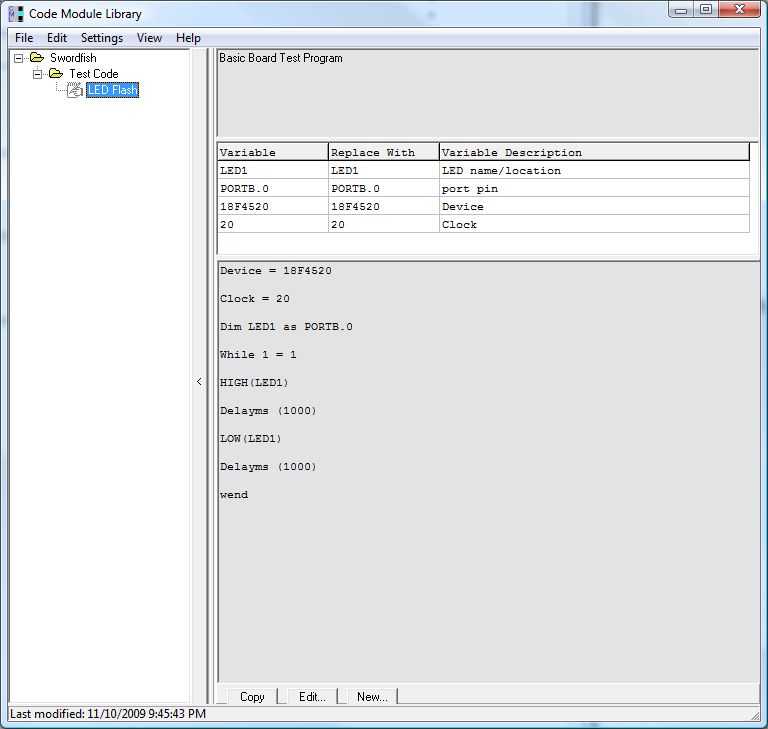Click the 'While 1 = 1' code line
Screen dimensions: 768x729
[x=258, y=354]
